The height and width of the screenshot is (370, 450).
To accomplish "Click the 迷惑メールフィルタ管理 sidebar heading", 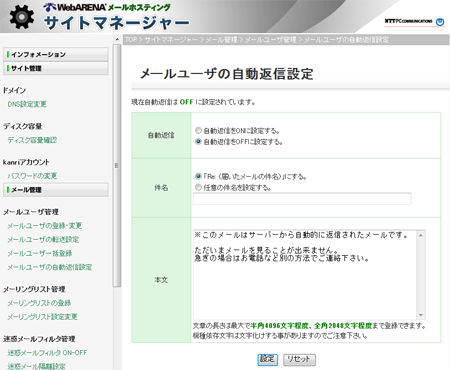I will (x=39, y=339).
